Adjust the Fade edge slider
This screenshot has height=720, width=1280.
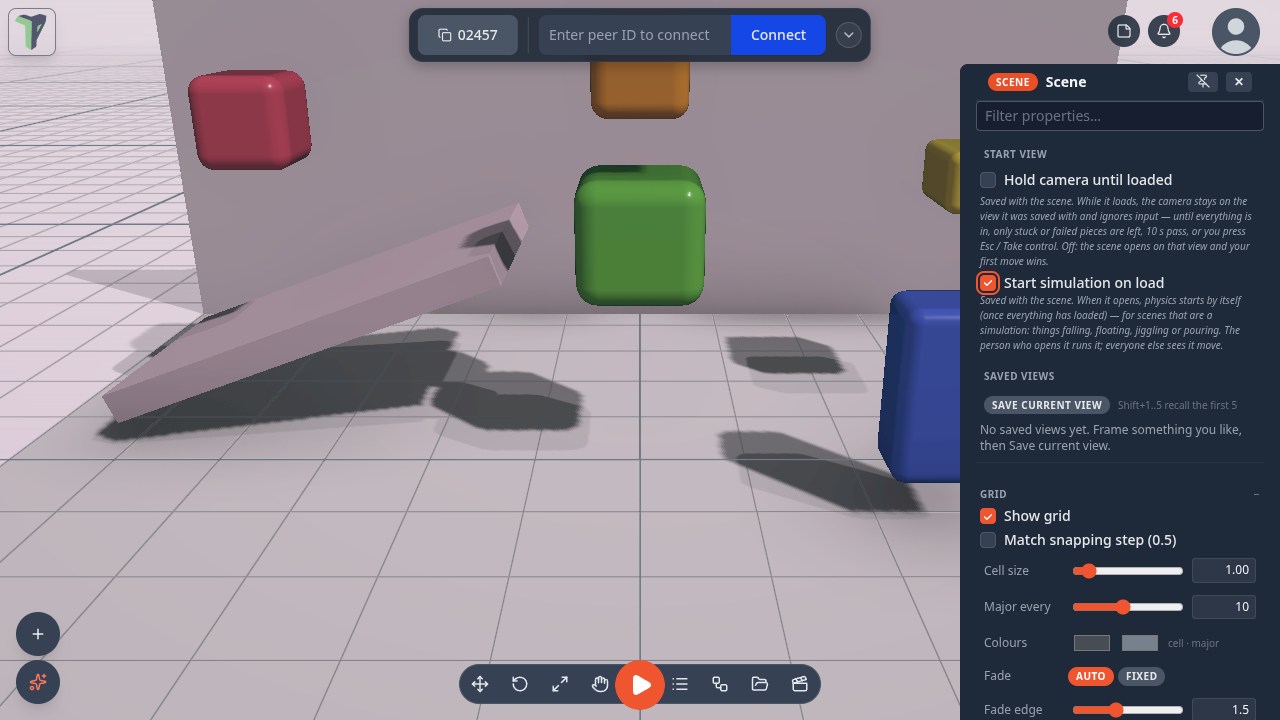(x=1128, y=710)
